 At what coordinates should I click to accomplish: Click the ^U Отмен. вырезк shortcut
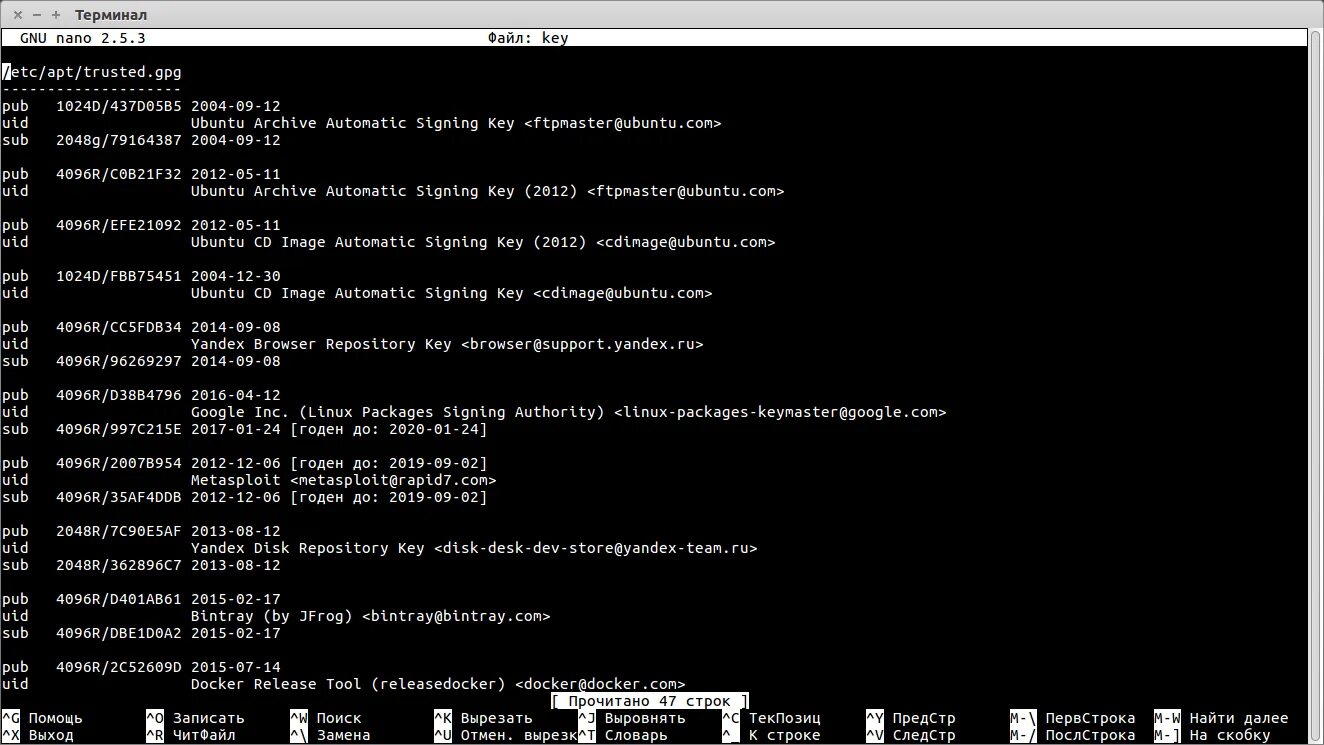pos(505,735)
